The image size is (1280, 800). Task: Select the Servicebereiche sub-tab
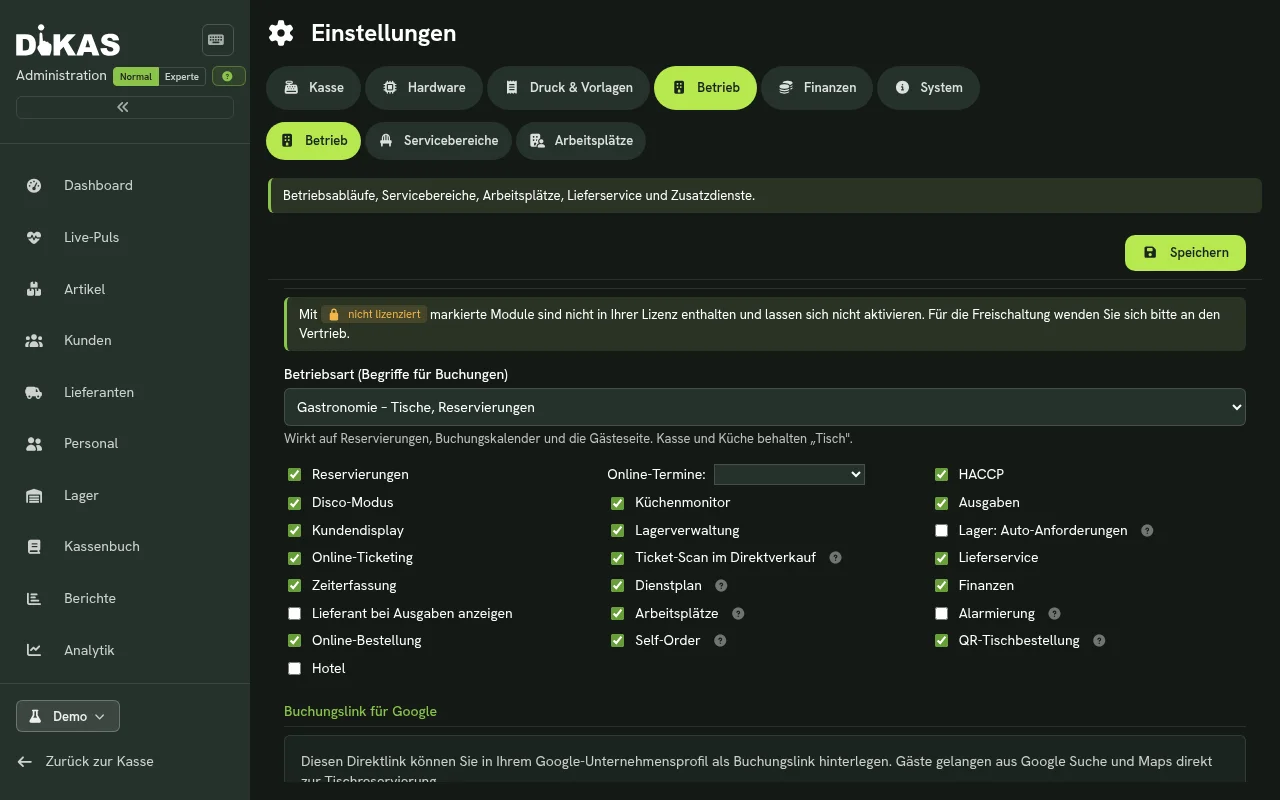tap(438, 141)
